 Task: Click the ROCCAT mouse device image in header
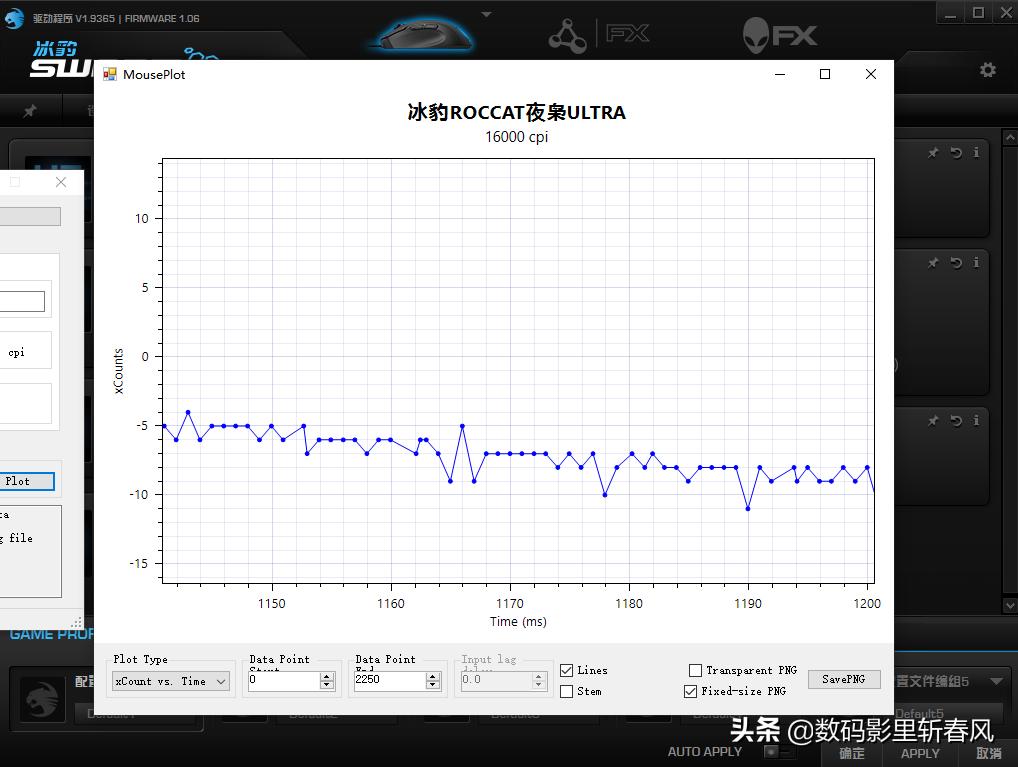pos(422,34)
